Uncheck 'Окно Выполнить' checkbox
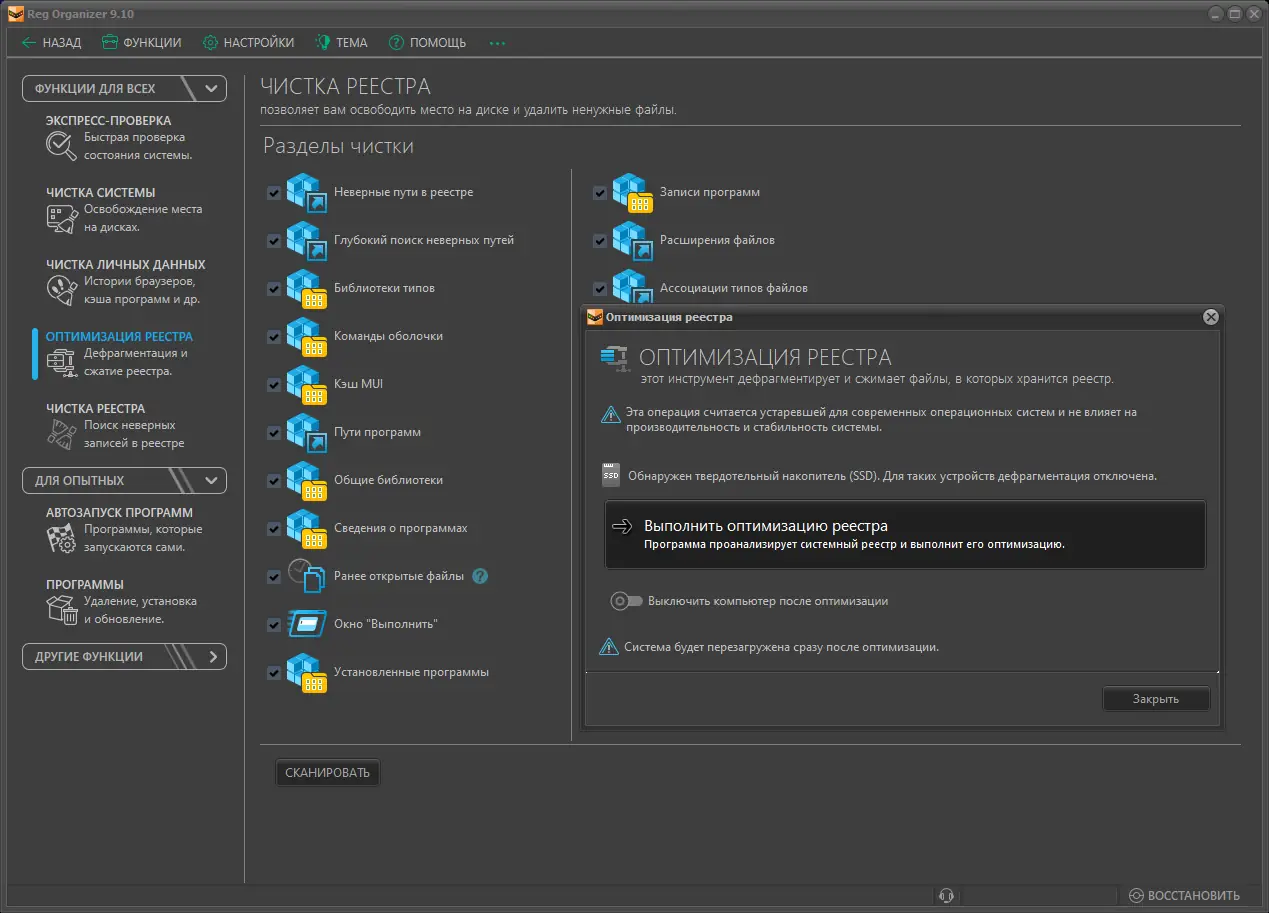The width and height of the screenshot is (1269, 913). [x=274, y=625]
